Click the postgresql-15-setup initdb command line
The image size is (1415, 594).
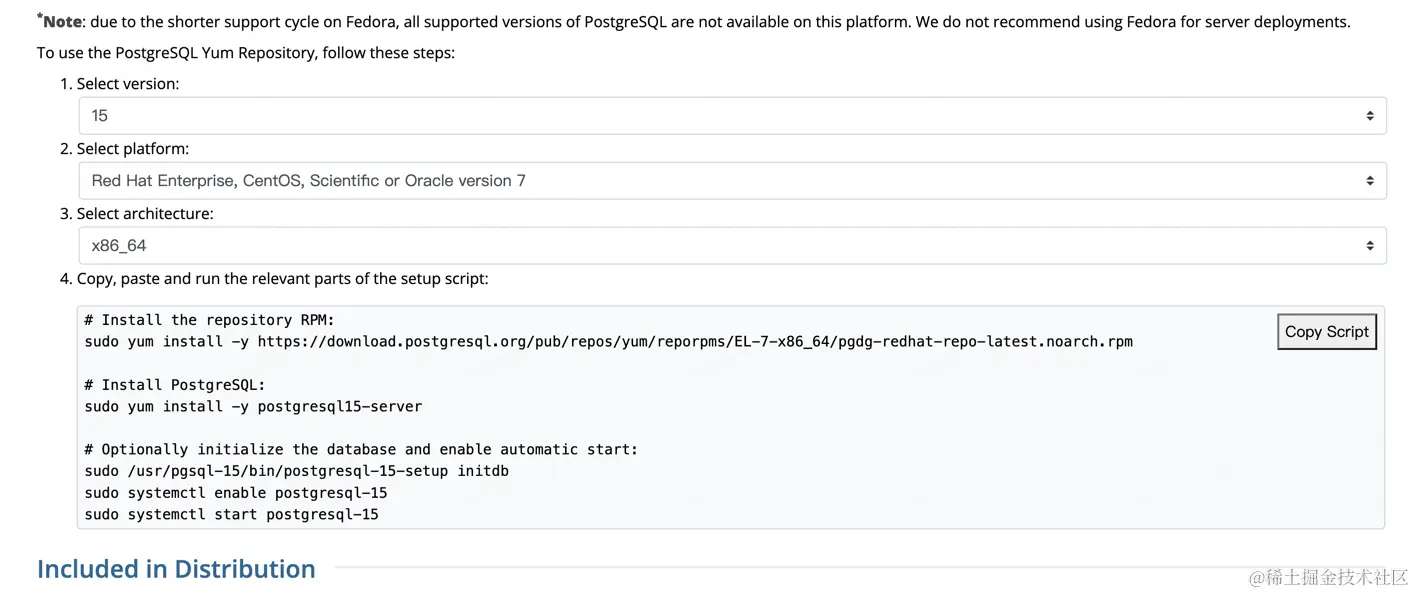[x=297, y=471]
